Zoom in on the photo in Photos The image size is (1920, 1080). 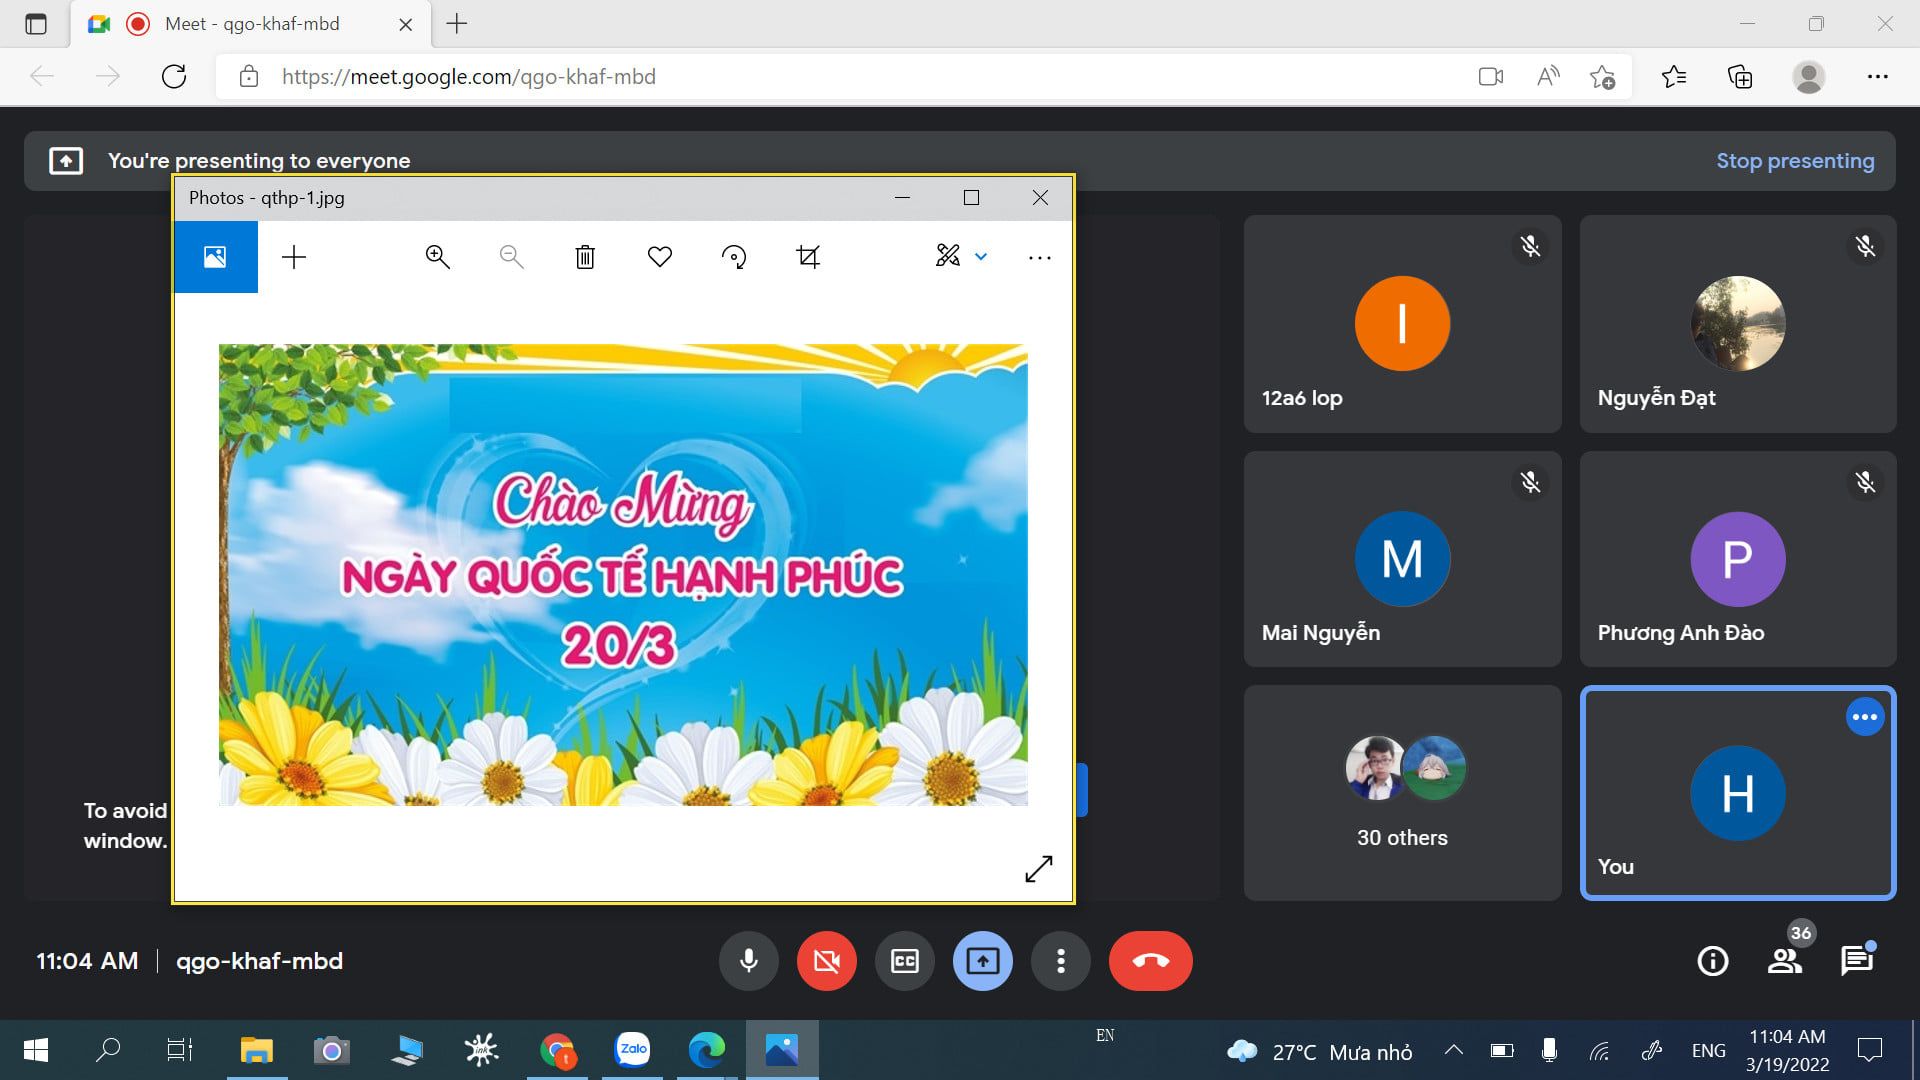click(x=437, y=257)
